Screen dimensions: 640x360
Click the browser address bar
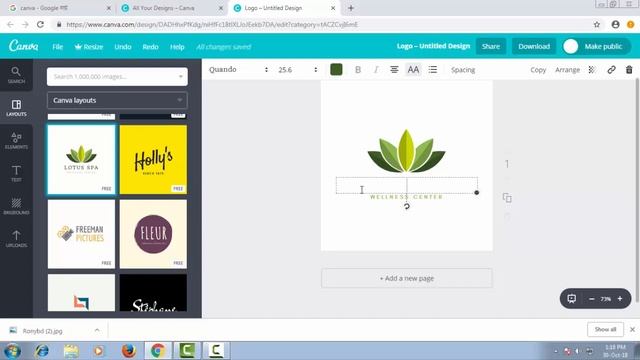[x=322, y=24]
